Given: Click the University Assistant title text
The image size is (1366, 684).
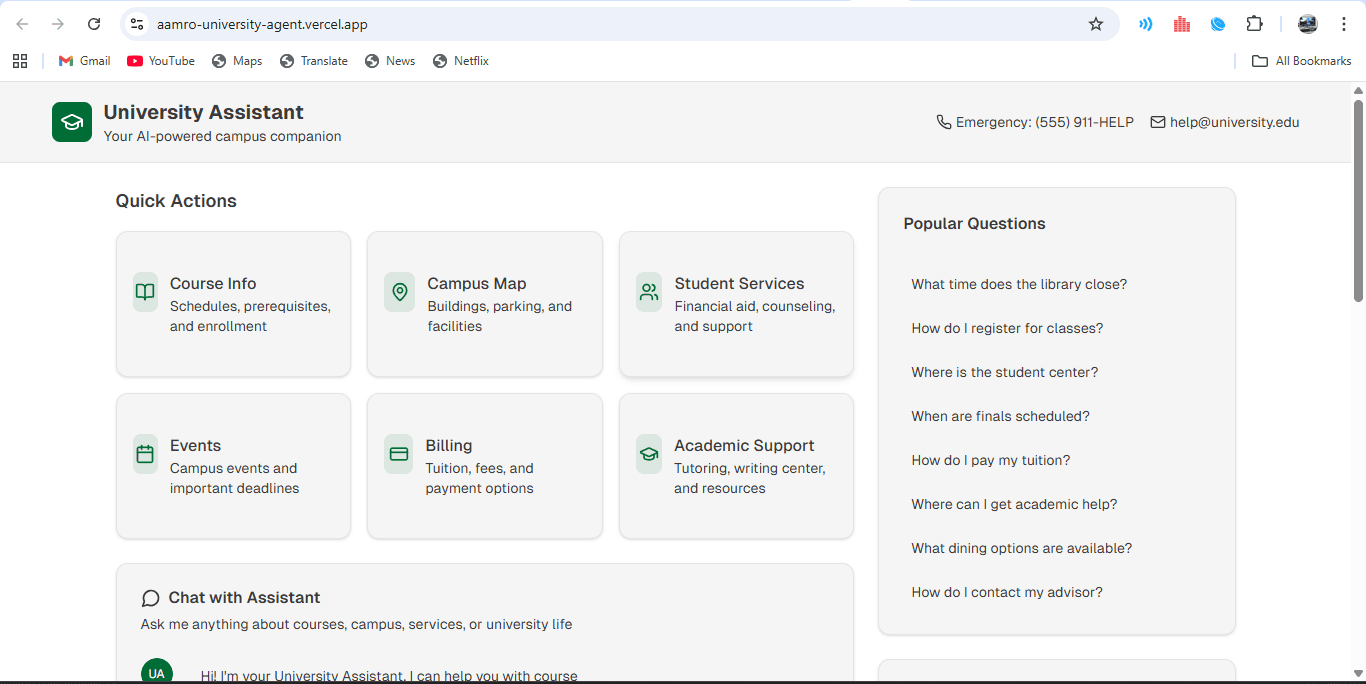Looking at the screenshot, I should coord(204,112).
